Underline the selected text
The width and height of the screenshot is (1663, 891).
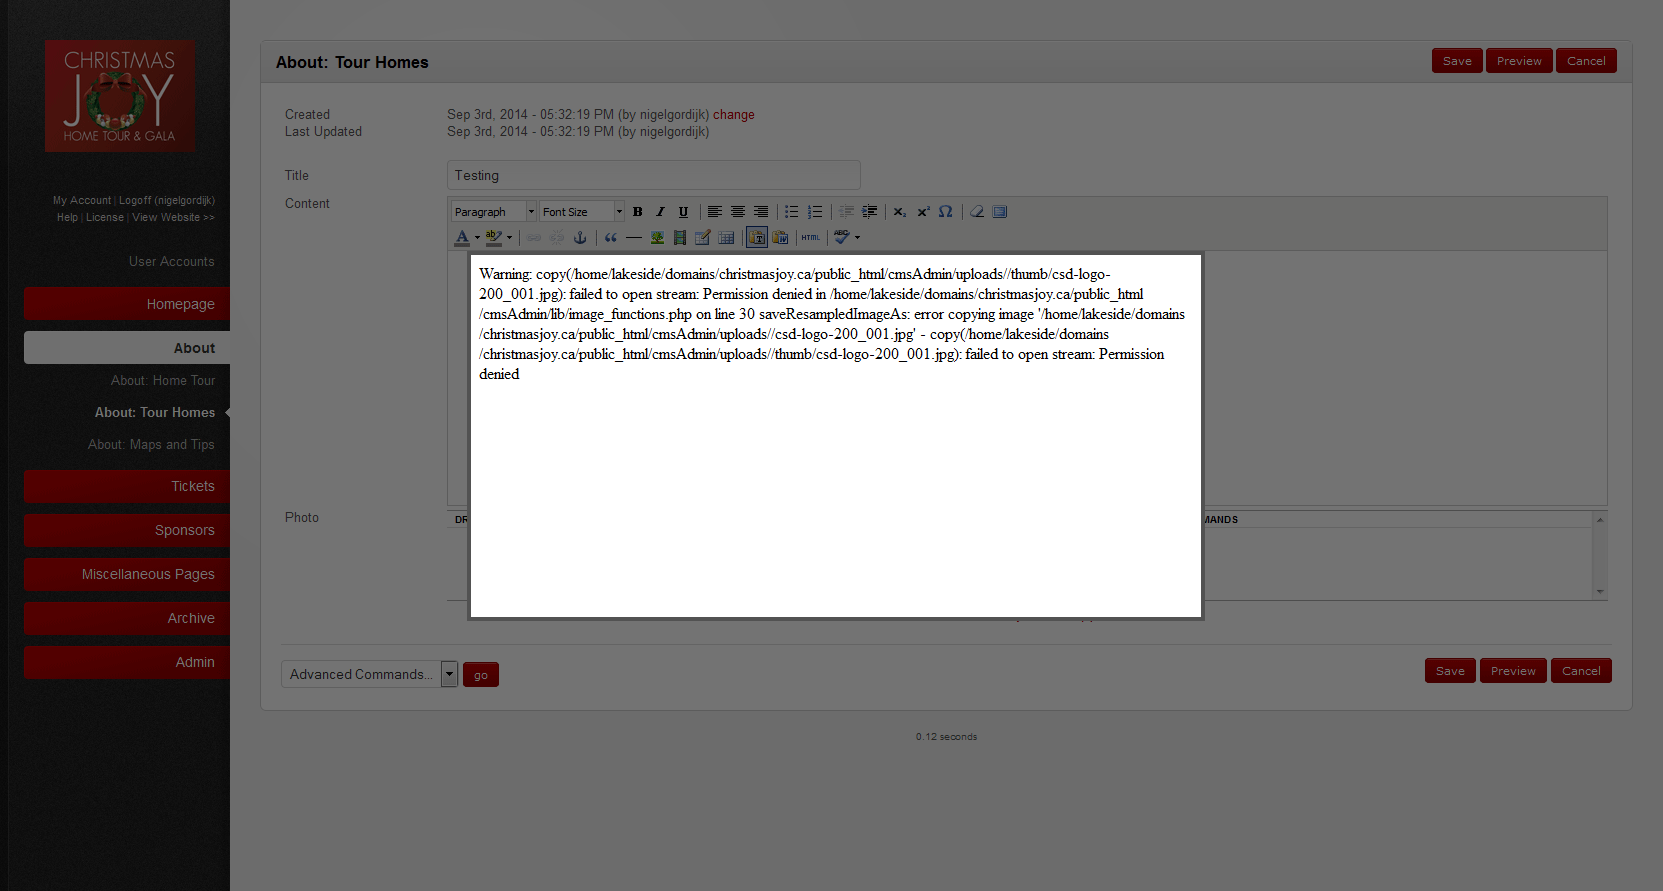(x=683, y=212)
